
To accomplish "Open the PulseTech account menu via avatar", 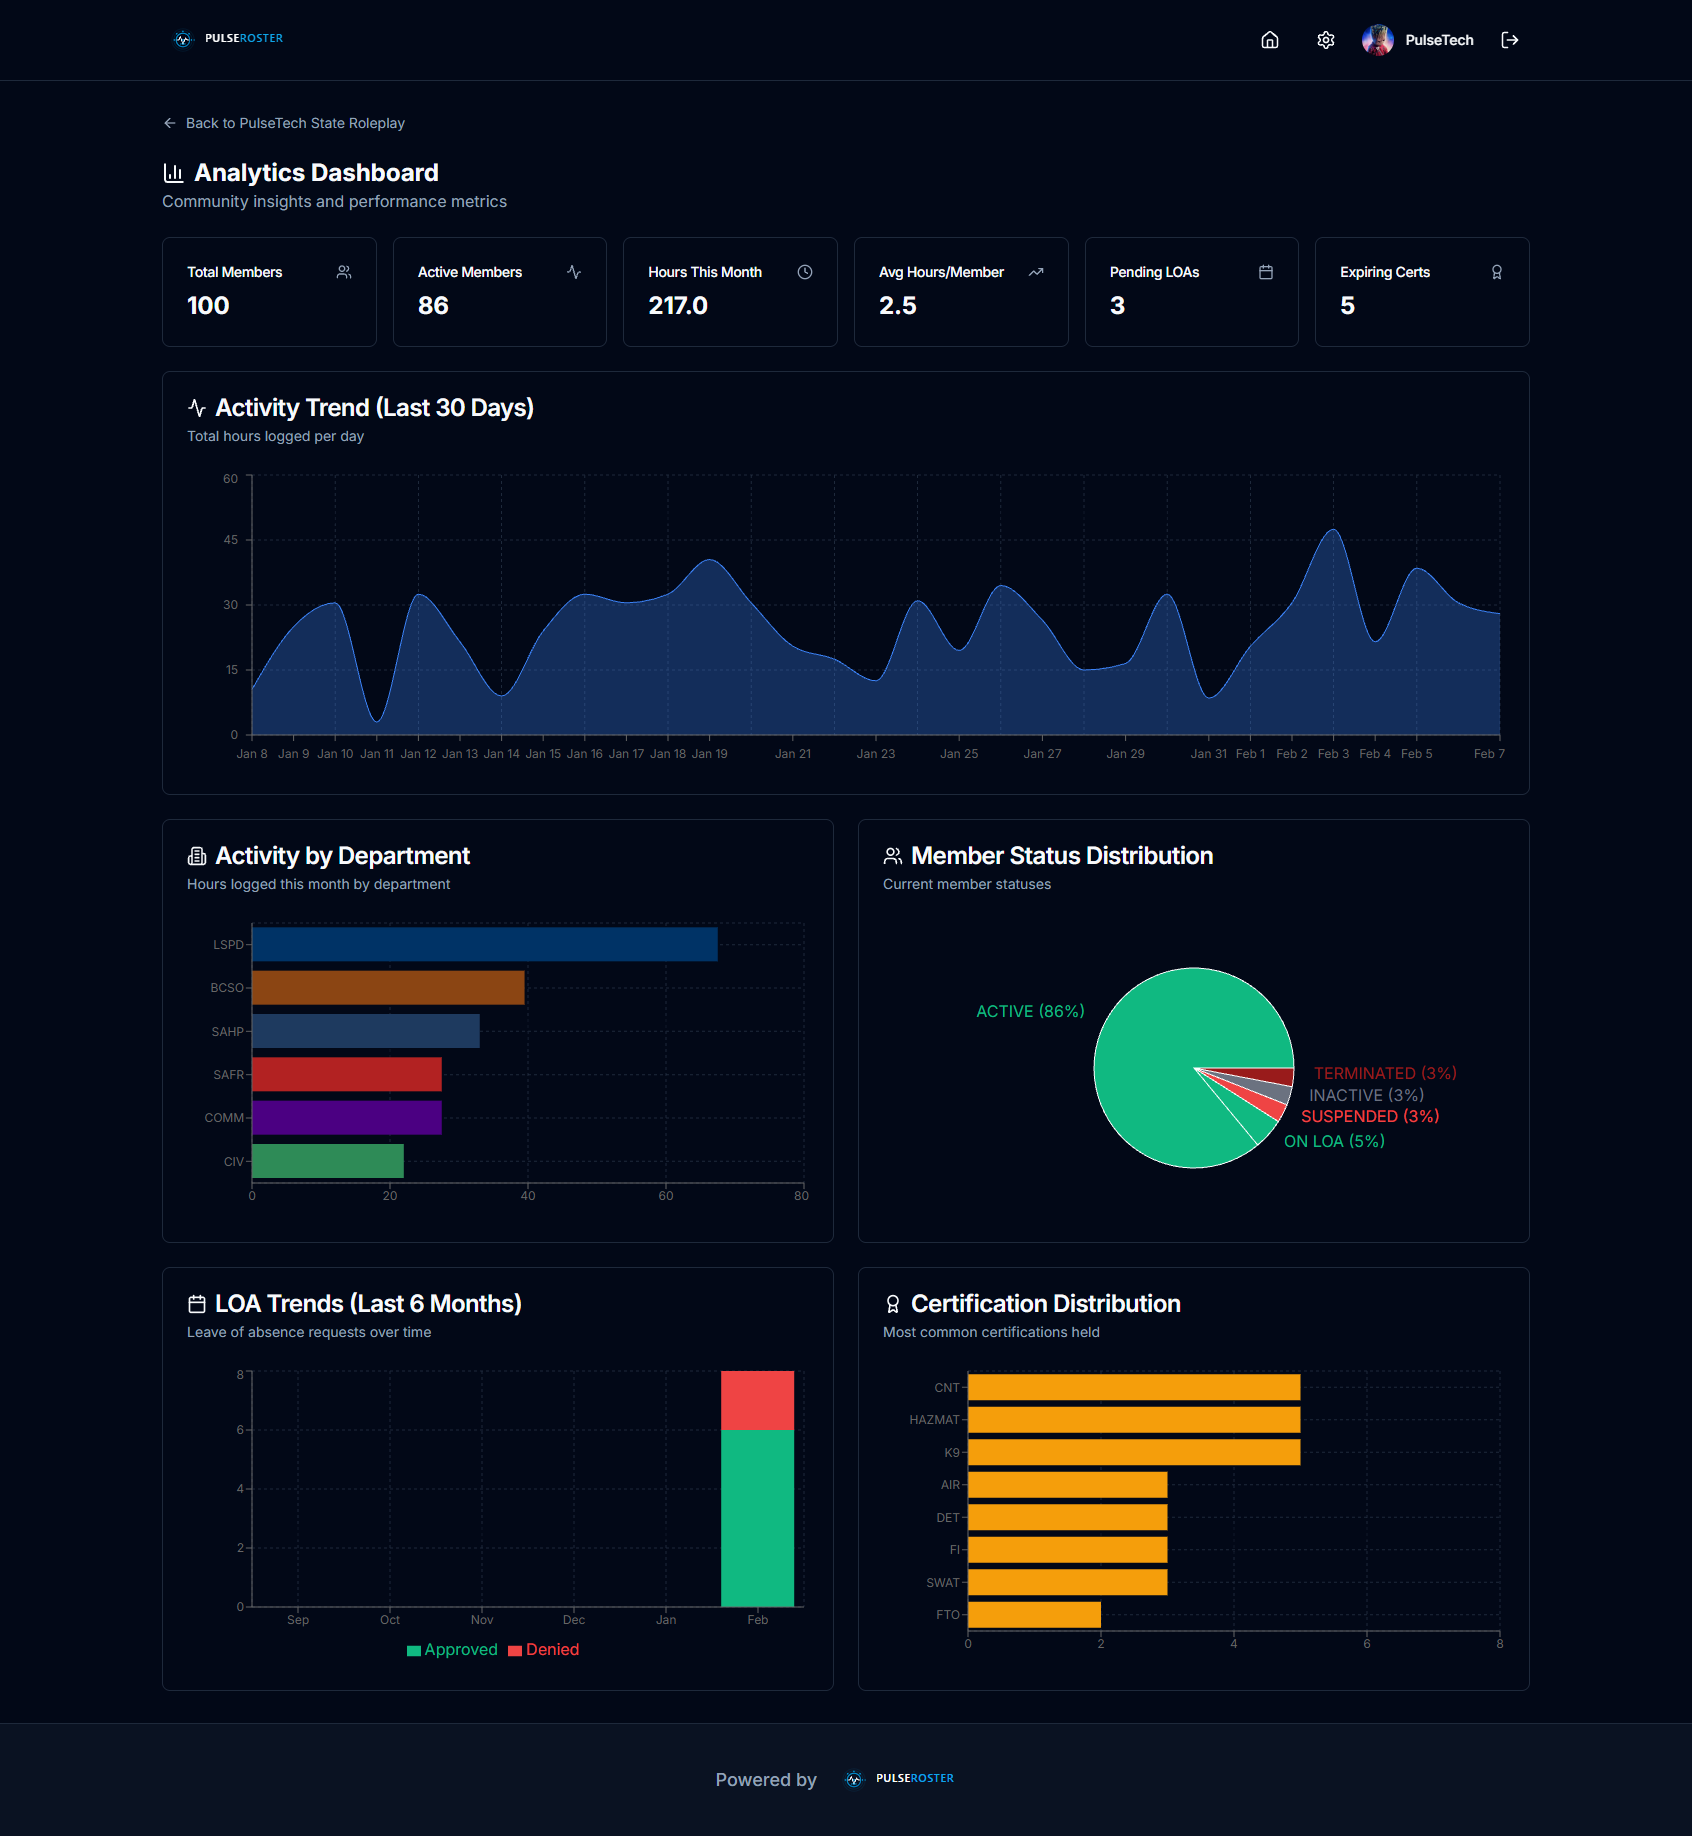I will [1379, 40].
